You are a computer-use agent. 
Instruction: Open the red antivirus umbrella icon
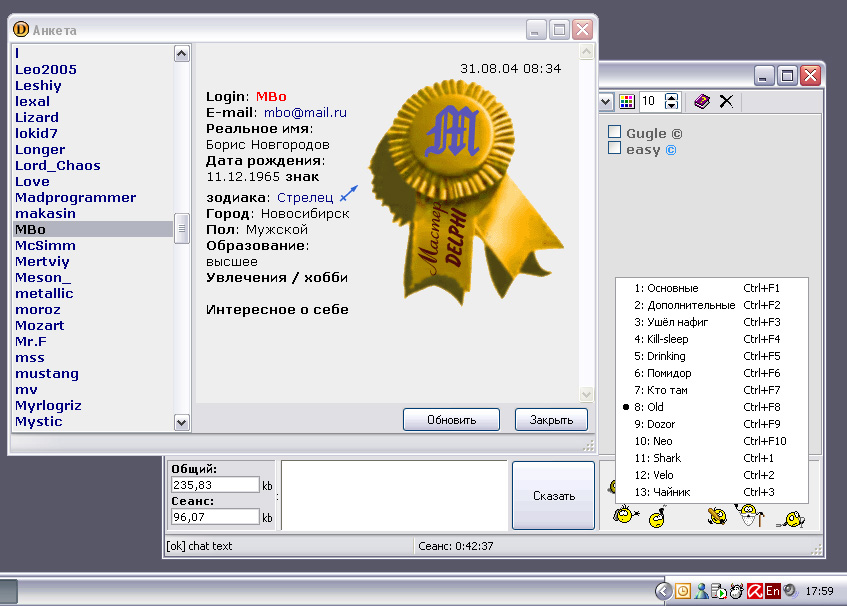click(x=755, y=591)
